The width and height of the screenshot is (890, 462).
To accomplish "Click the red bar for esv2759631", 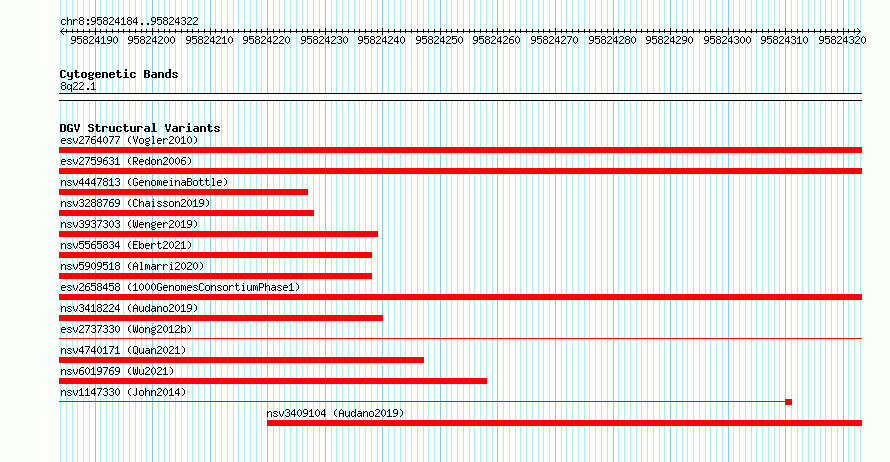I will 460,171.
